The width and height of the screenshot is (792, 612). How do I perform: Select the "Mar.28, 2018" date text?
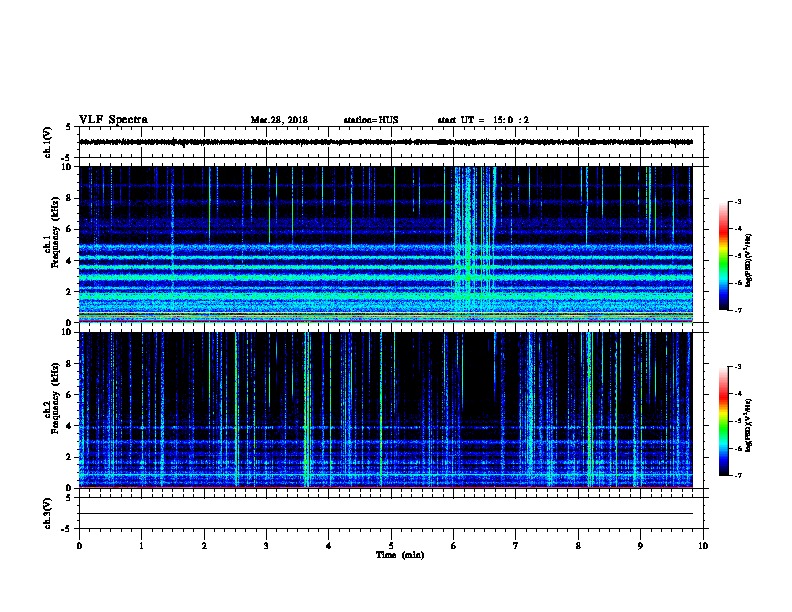coord(279,120)
